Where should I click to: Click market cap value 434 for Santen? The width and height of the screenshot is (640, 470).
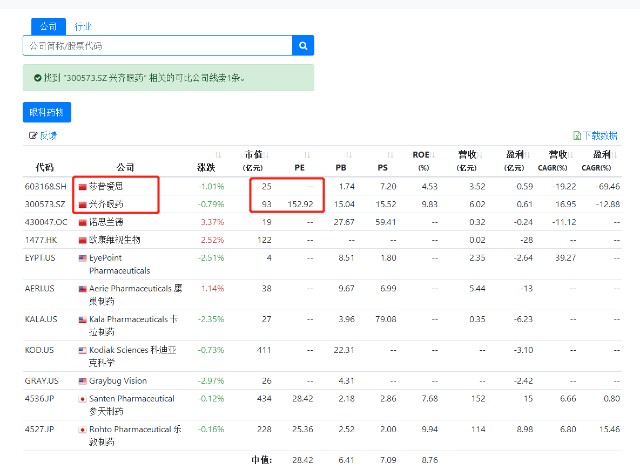264,399
